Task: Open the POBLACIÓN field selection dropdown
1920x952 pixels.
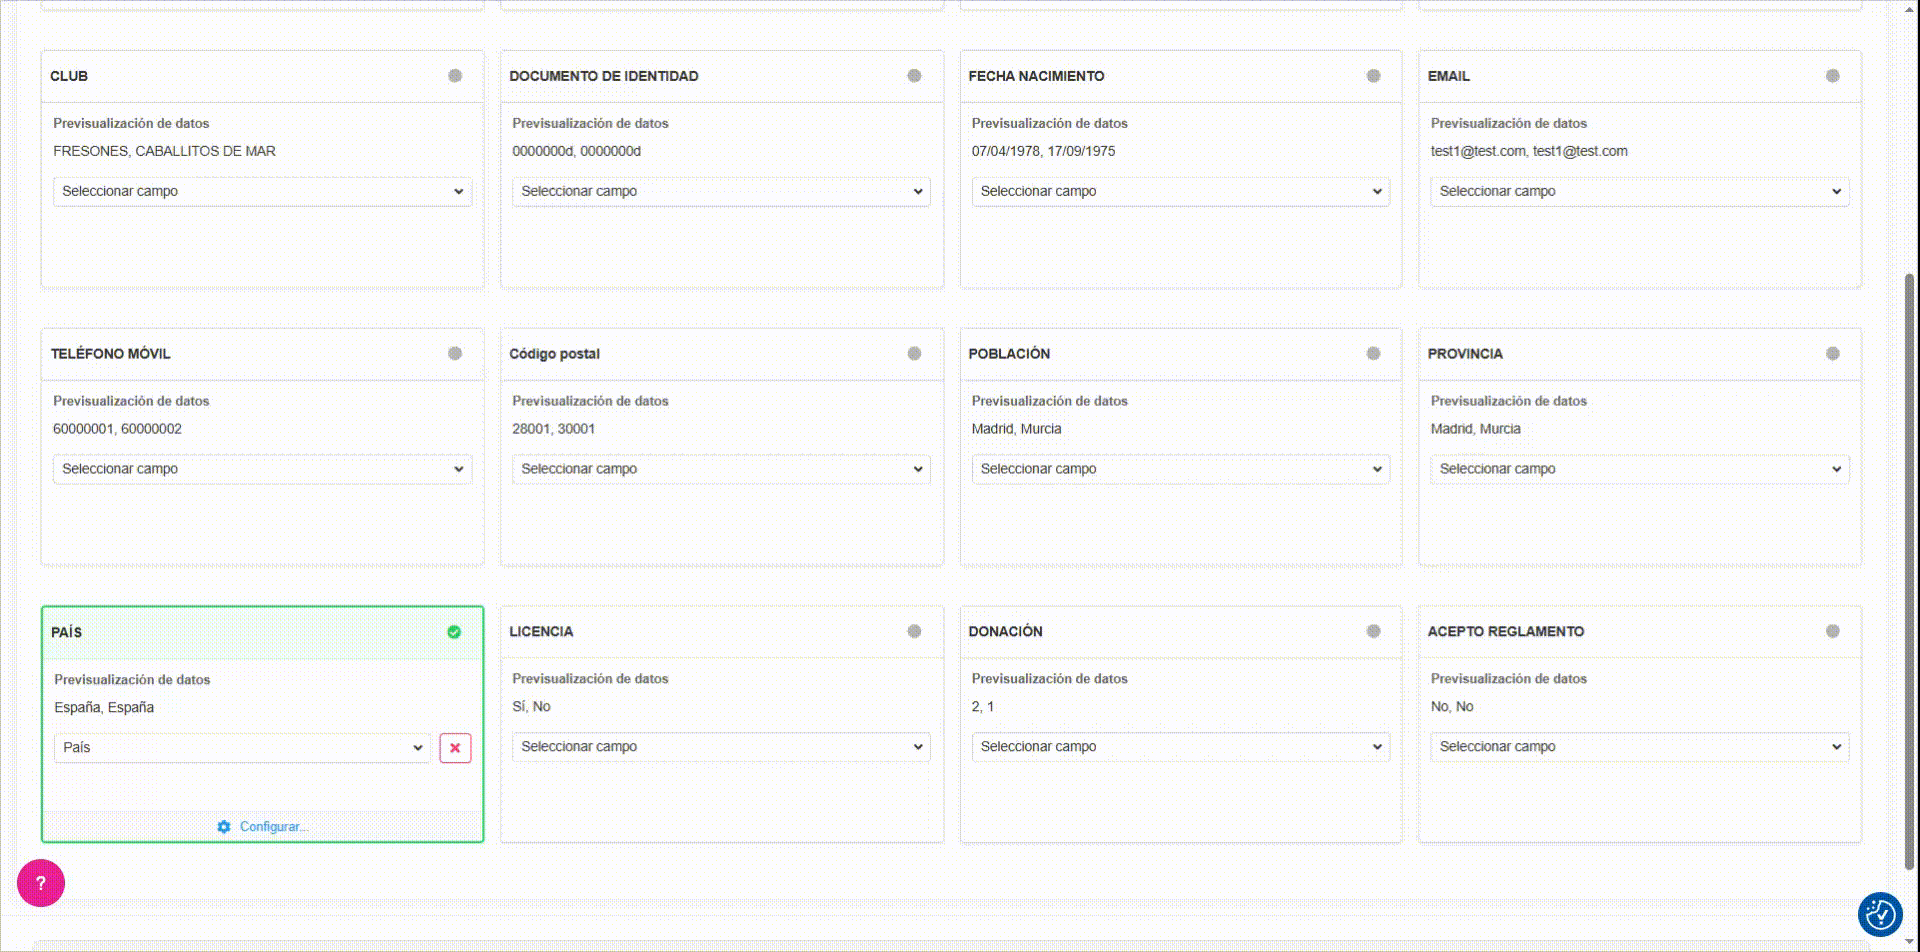Action: [1180, 469]
